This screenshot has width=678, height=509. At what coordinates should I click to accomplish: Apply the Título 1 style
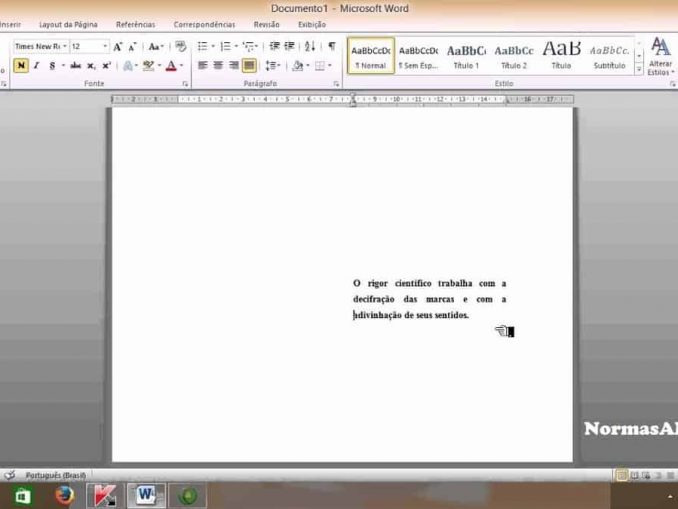[x=466, y=54]
